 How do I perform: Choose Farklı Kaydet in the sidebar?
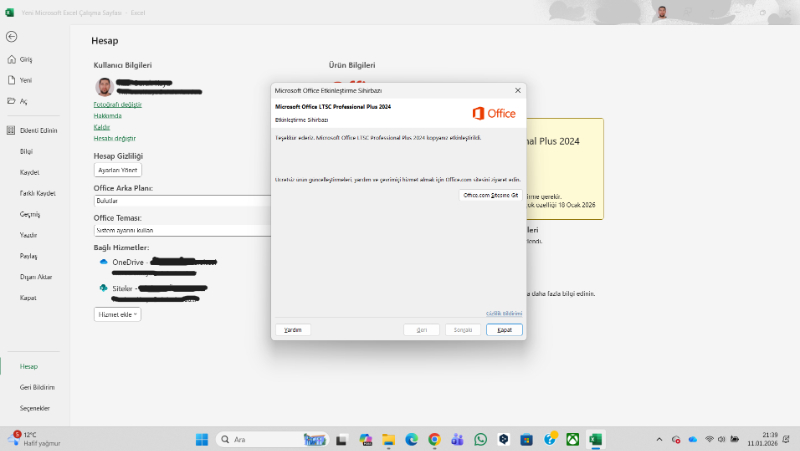[38, 193]
